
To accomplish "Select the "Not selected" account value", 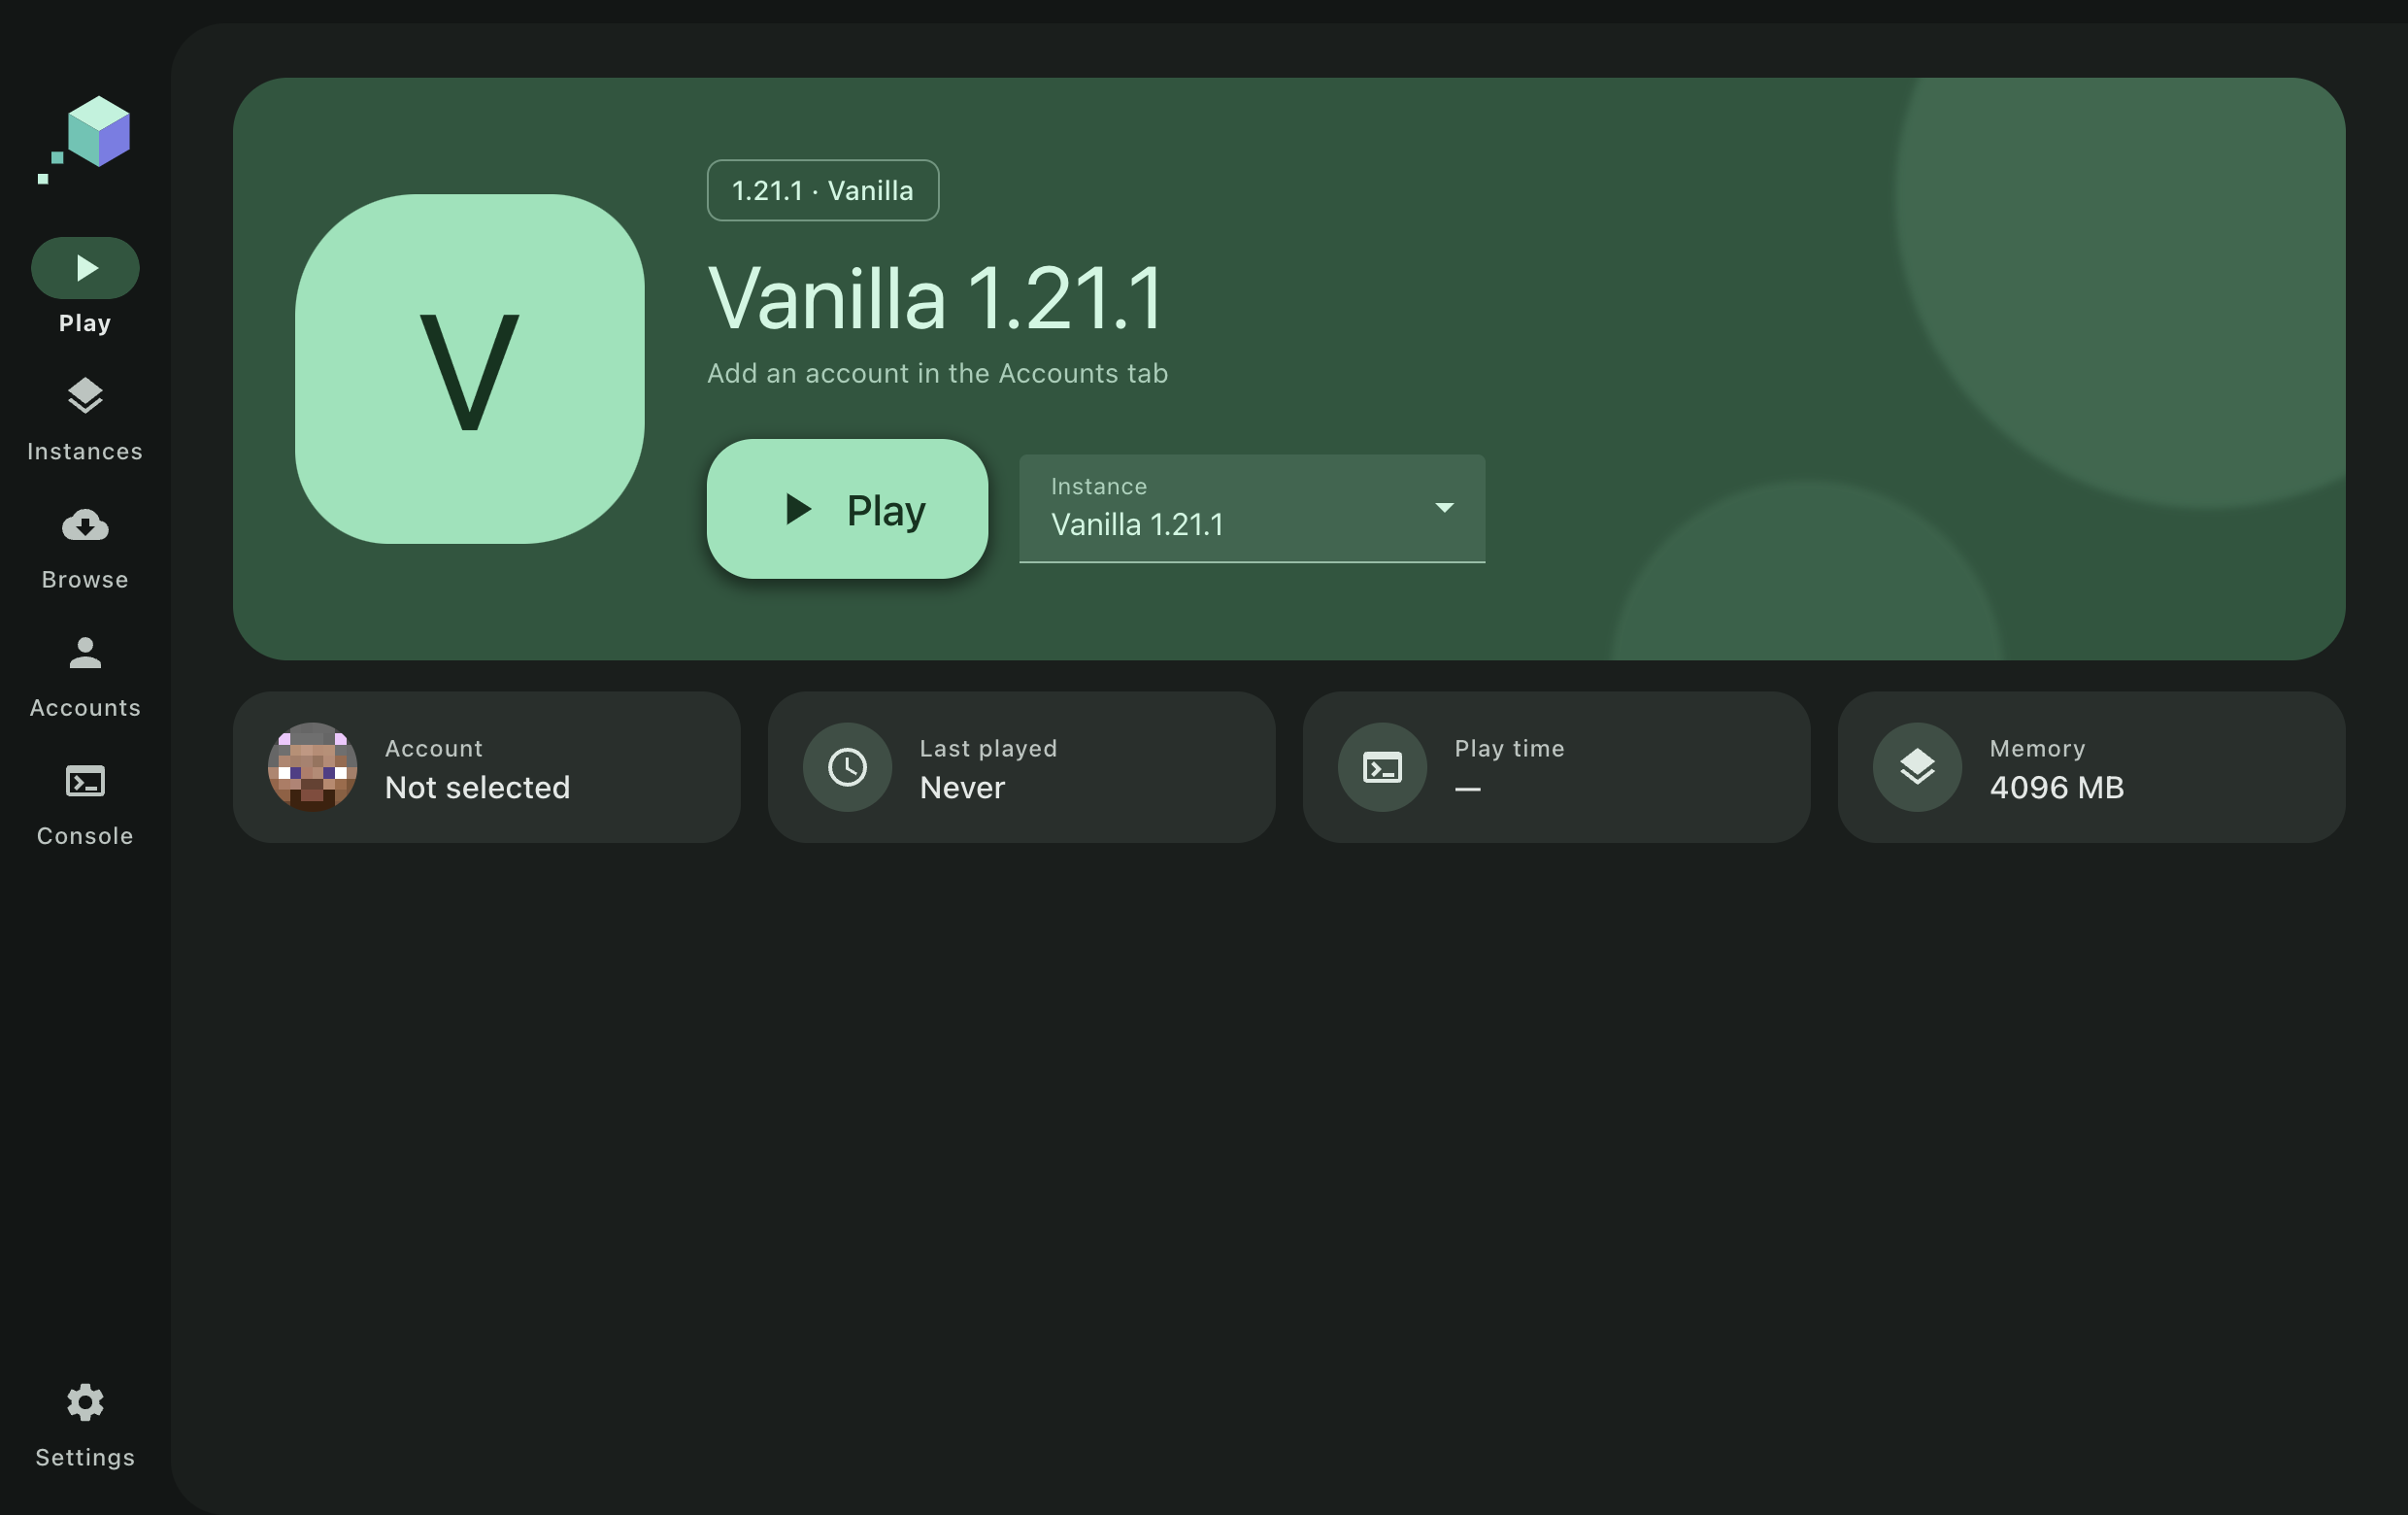I will pos(477,788).
